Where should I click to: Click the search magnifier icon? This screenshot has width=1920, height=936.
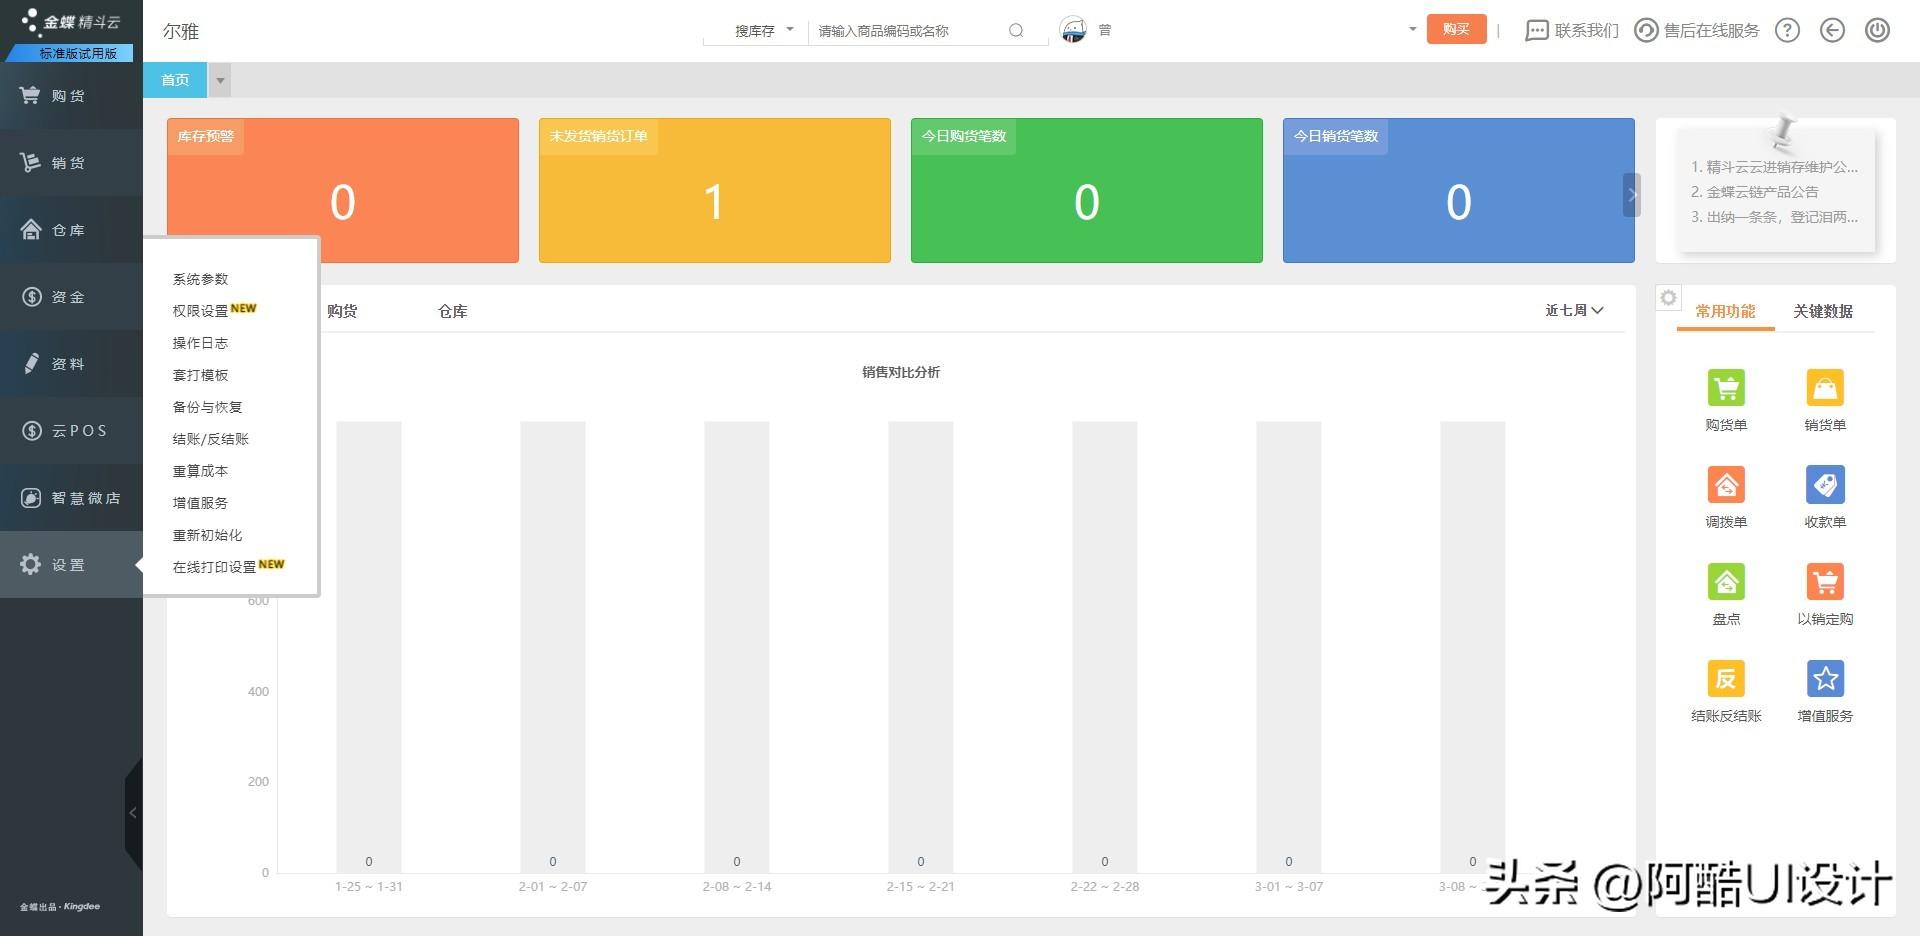[1016, 30]
